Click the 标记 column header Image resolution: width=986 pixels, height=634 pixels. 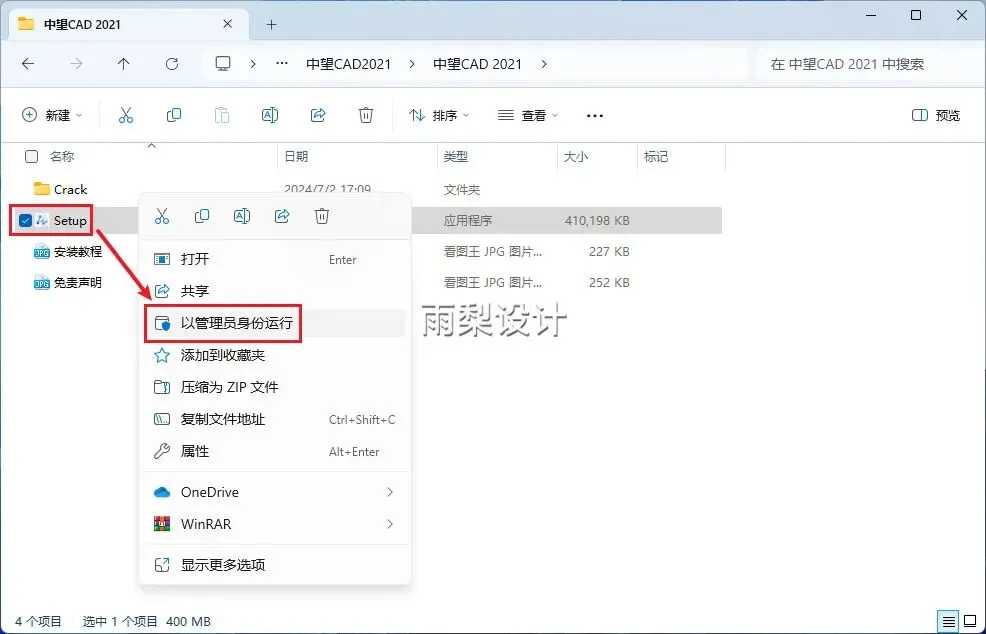[656, 157]
